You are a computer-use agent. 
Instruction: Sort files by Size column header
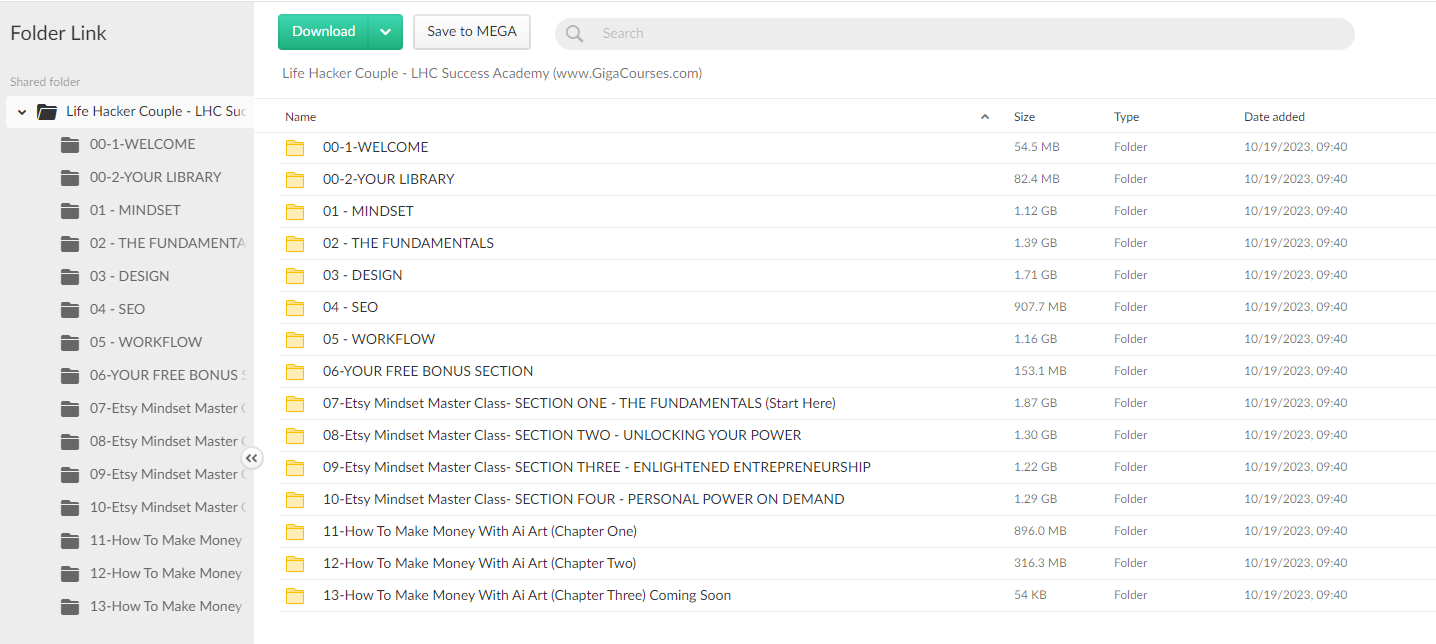tap(1024, 117)
